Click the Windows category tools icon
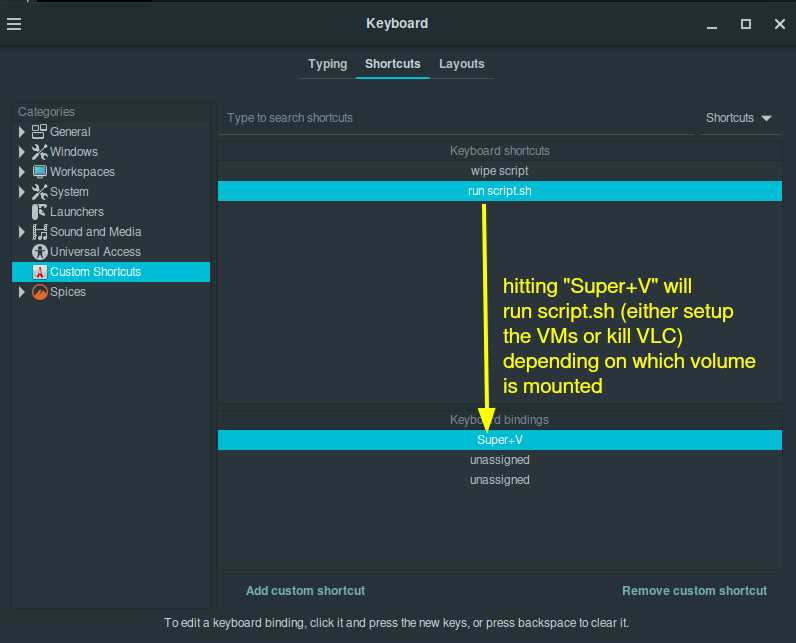This screenshot has width=796, height=643. click(x=39, y=152)
